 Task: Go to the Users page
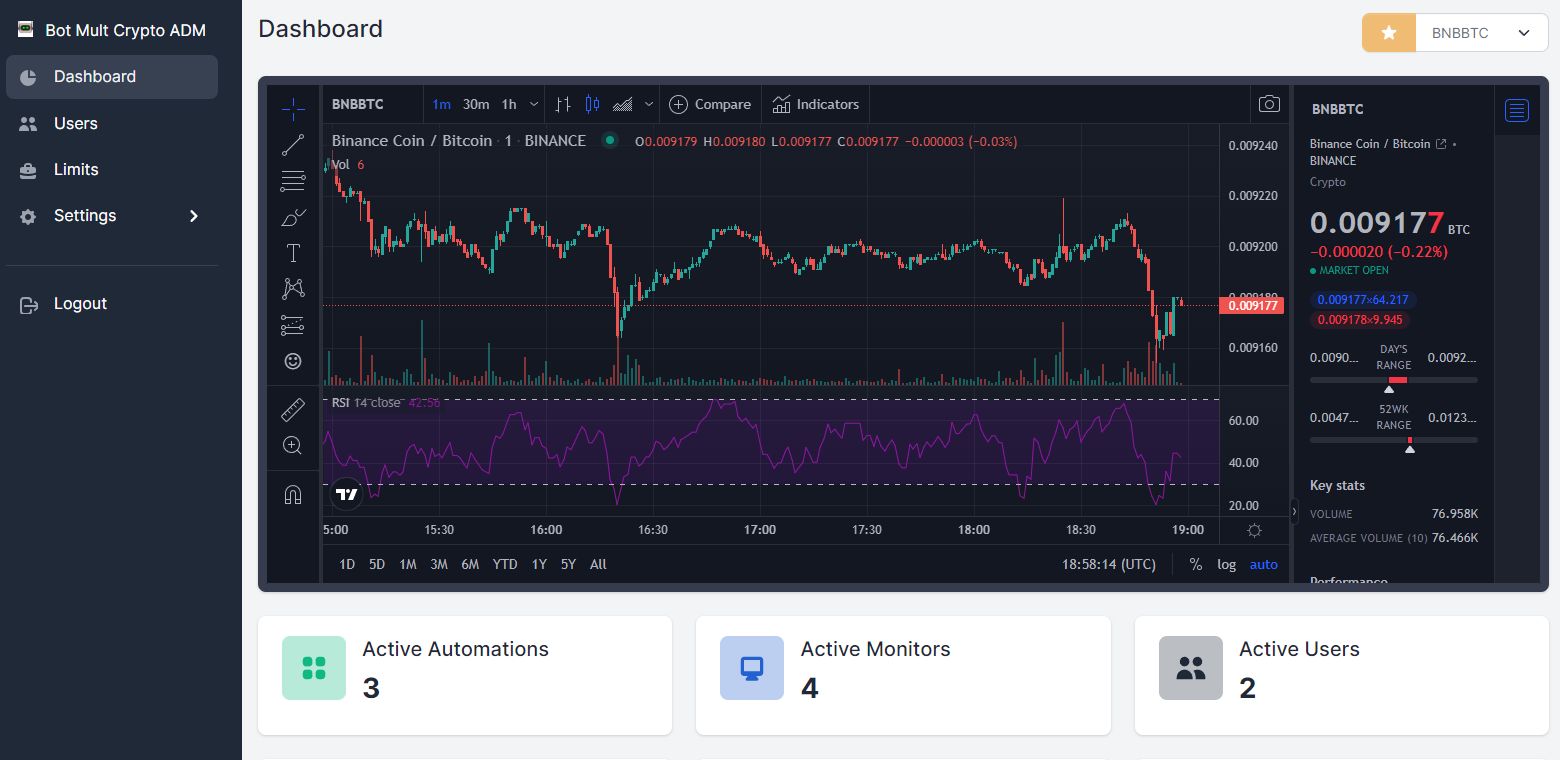(x=112, y=124)
